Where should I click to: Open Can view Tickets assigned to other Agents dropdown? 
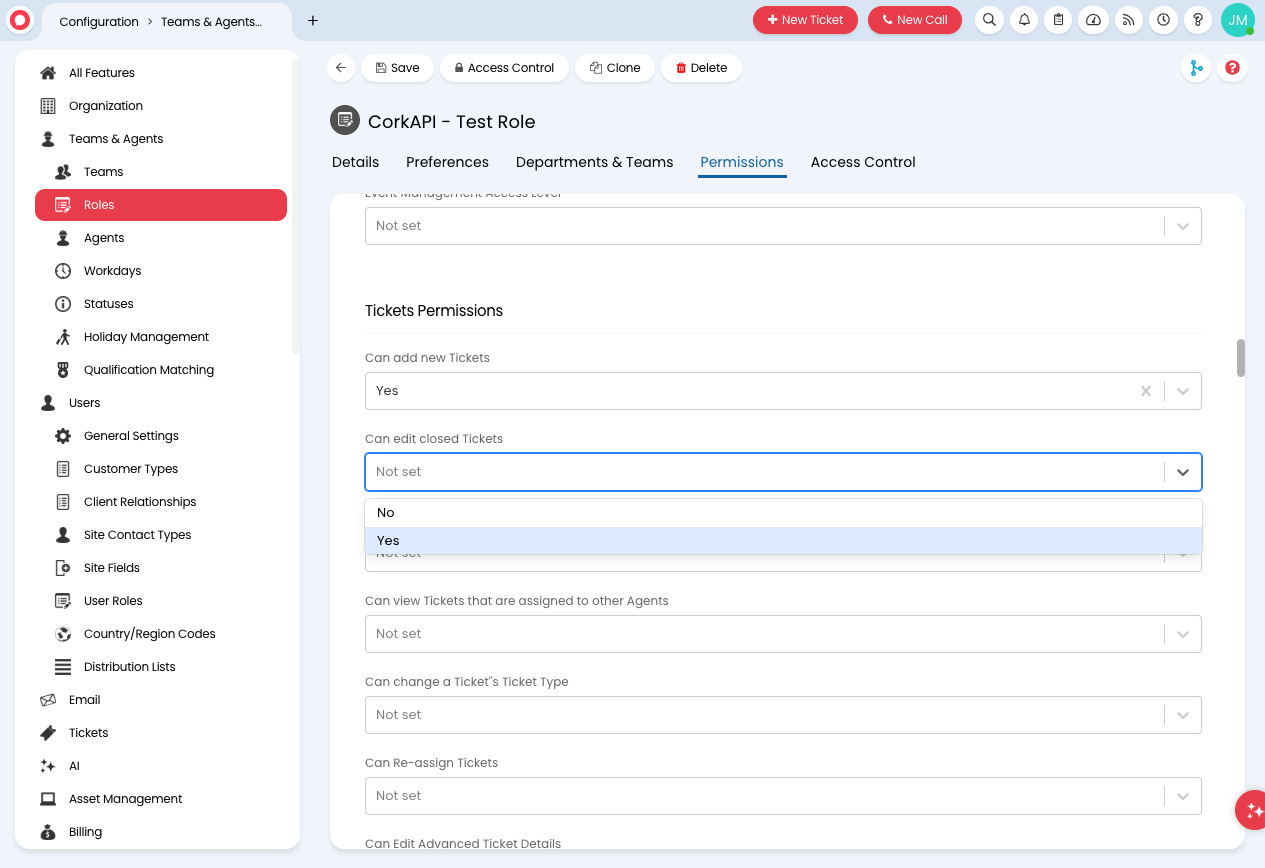[783, 634]
